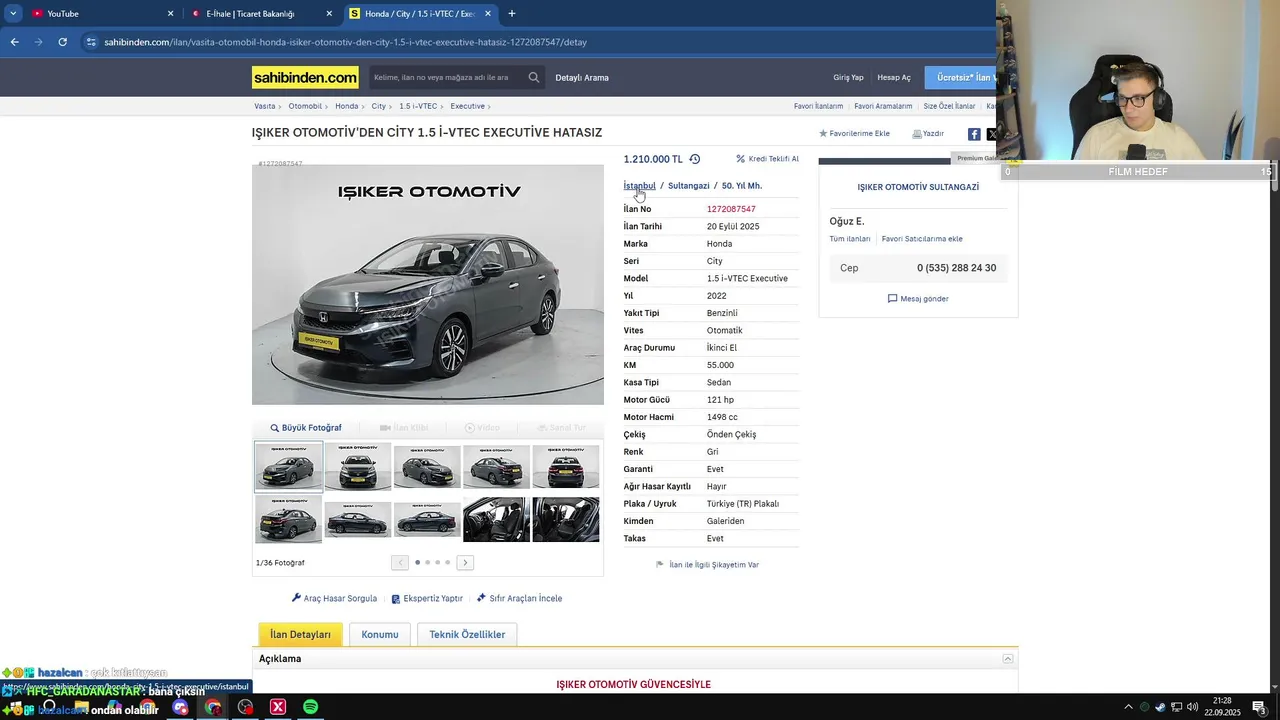Click the main Honda City photo
1280x720 pixels.
pyautogui.click(x=428, y=285)
